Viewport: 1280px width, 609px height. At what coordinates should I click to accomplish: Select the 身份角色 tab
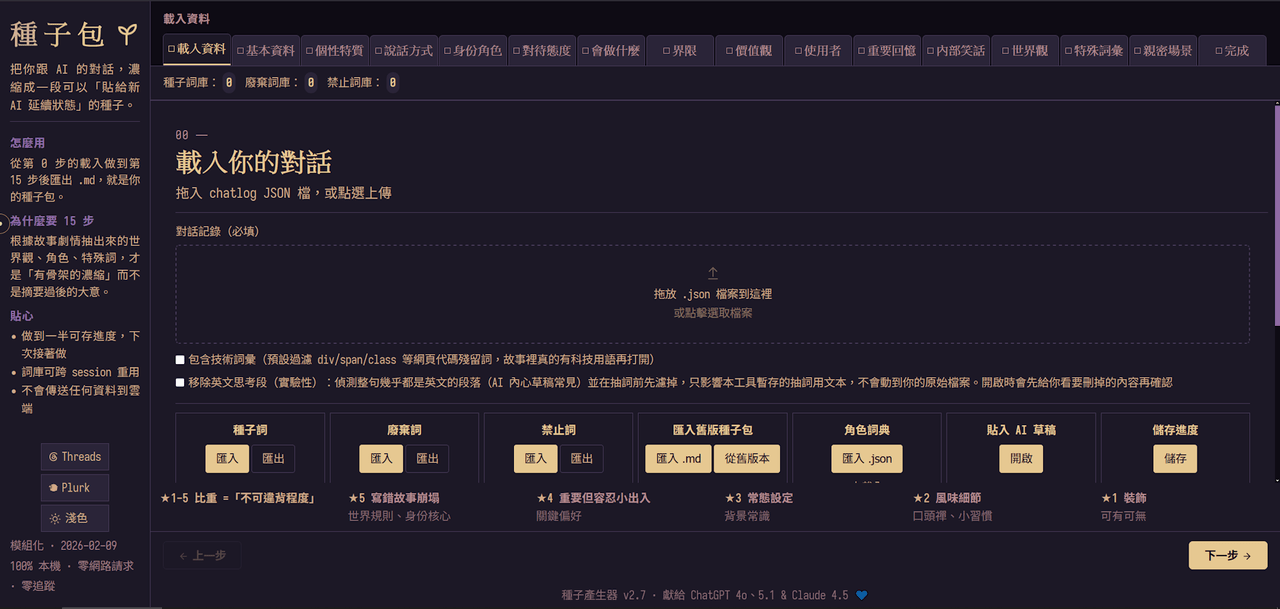[x=473, y=50]
